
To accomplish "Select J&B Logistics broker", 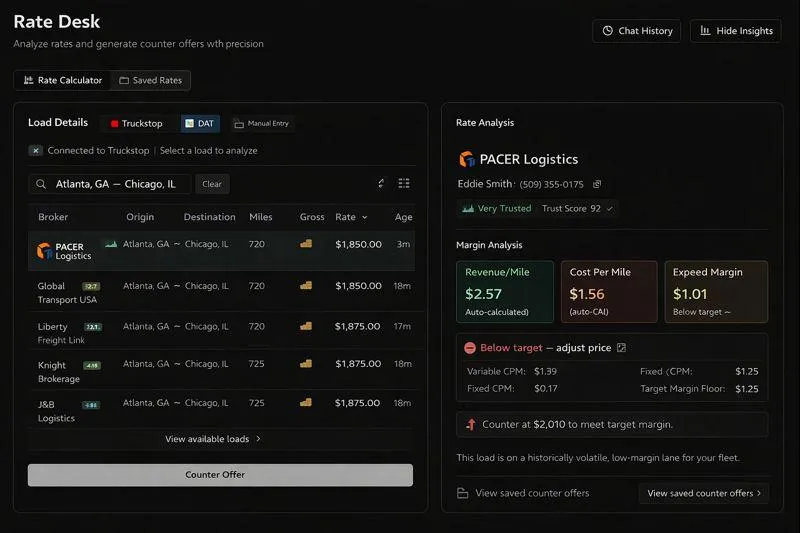I will coord(56,411).
